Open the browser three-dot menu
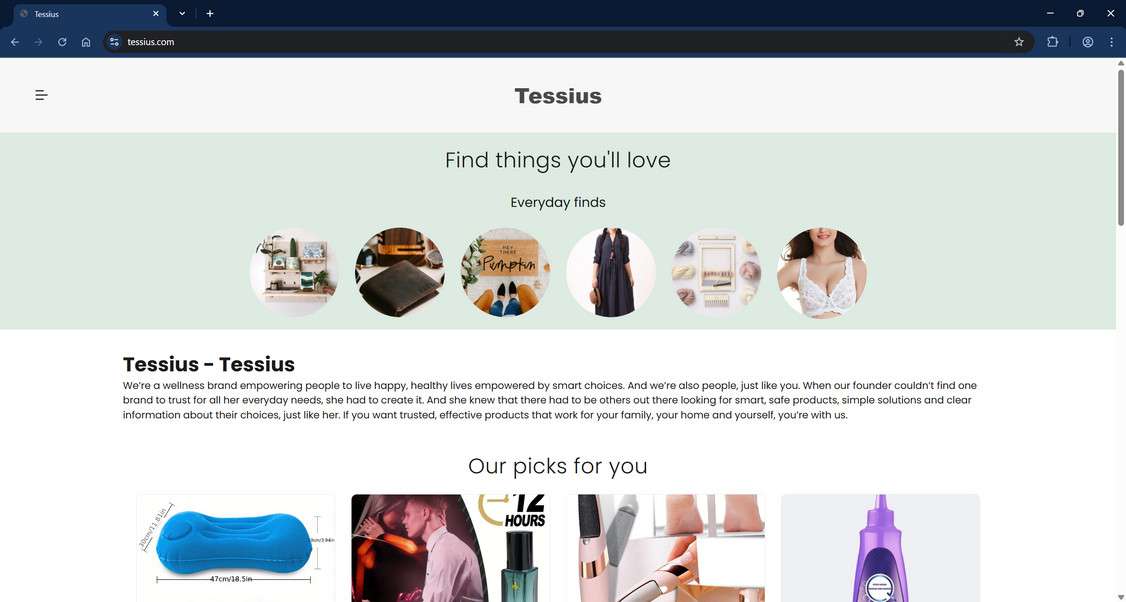Image resolution: width=1126 pixels, height=602 pixels. (x=1111, y=42)
